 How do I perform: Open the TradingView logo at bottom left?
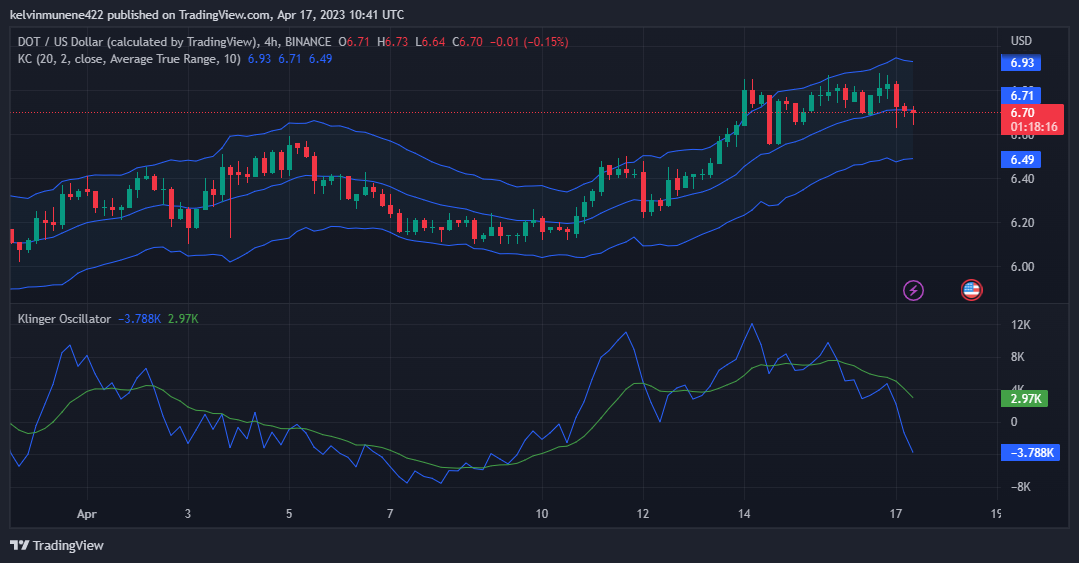click(57, 545)
